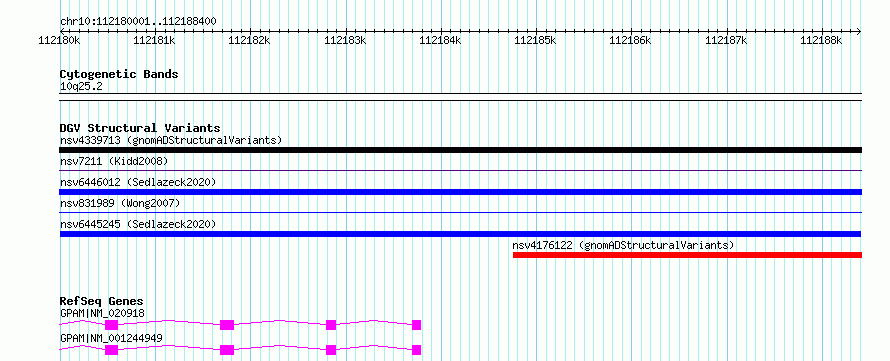
Task: Click first exon box of GPAM|NM_020918
Action: [x=111, y=325]
